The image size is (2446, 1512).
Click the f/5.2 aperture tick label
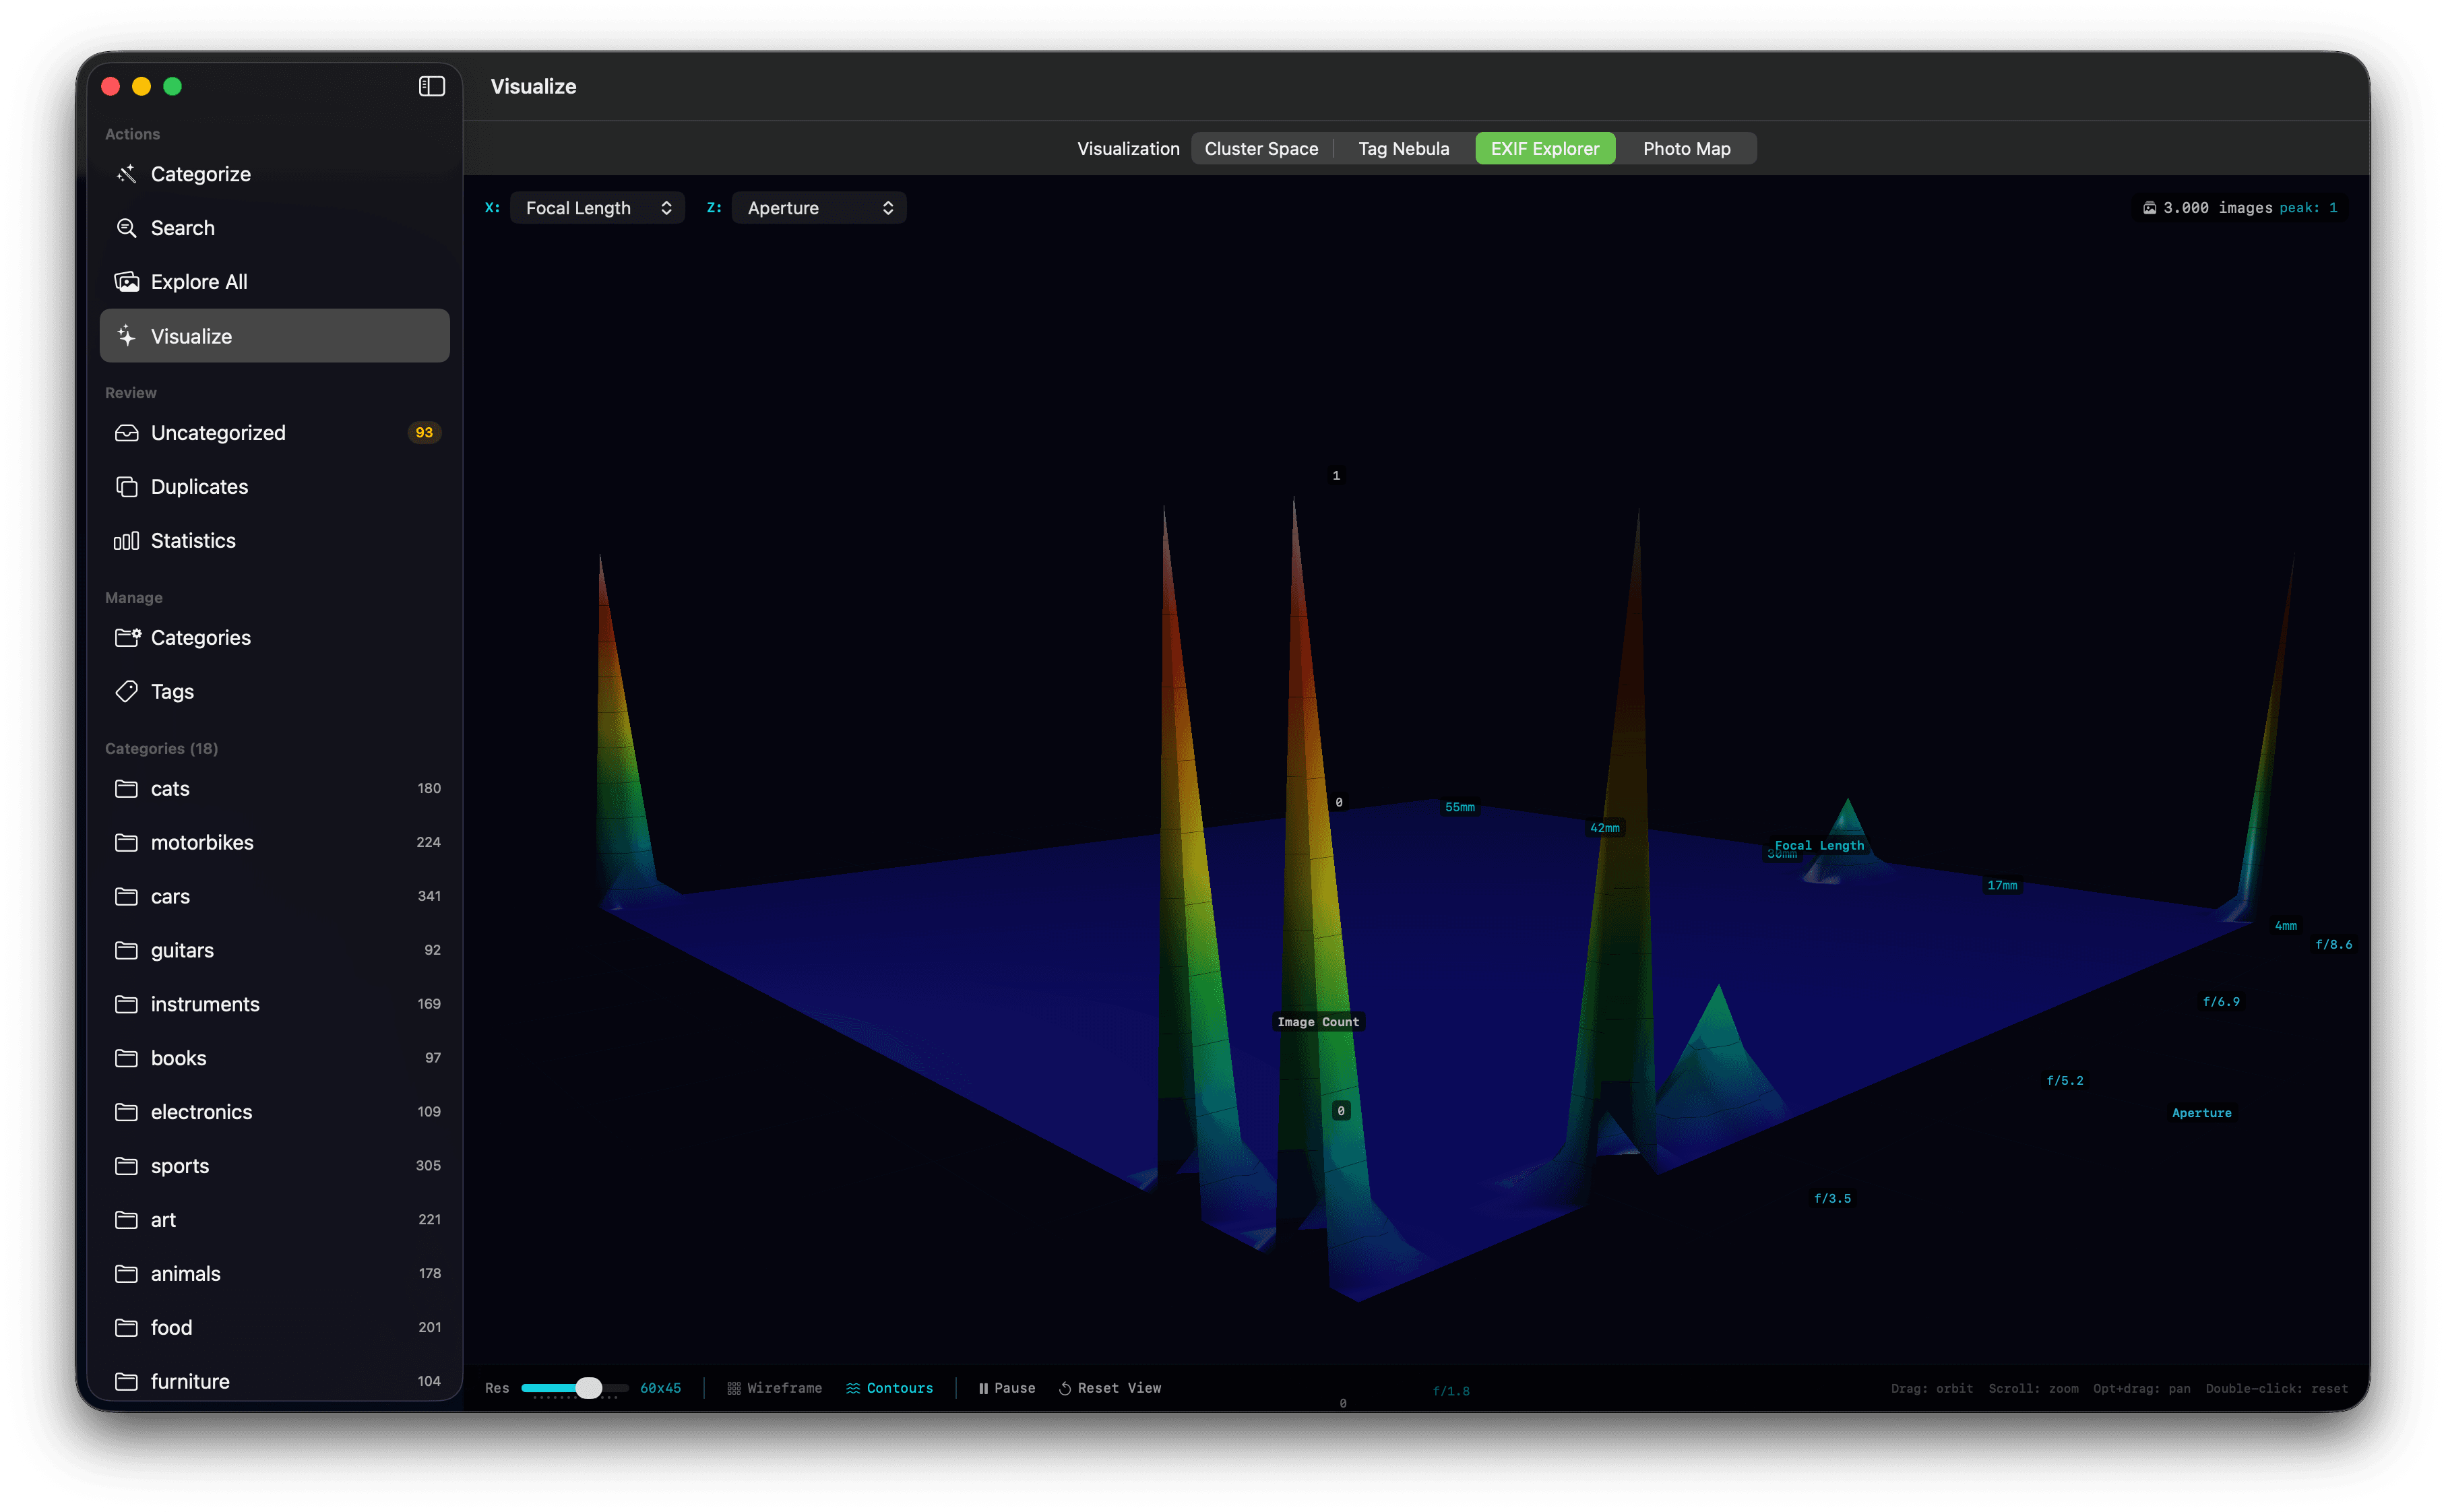point(2065,1081)
